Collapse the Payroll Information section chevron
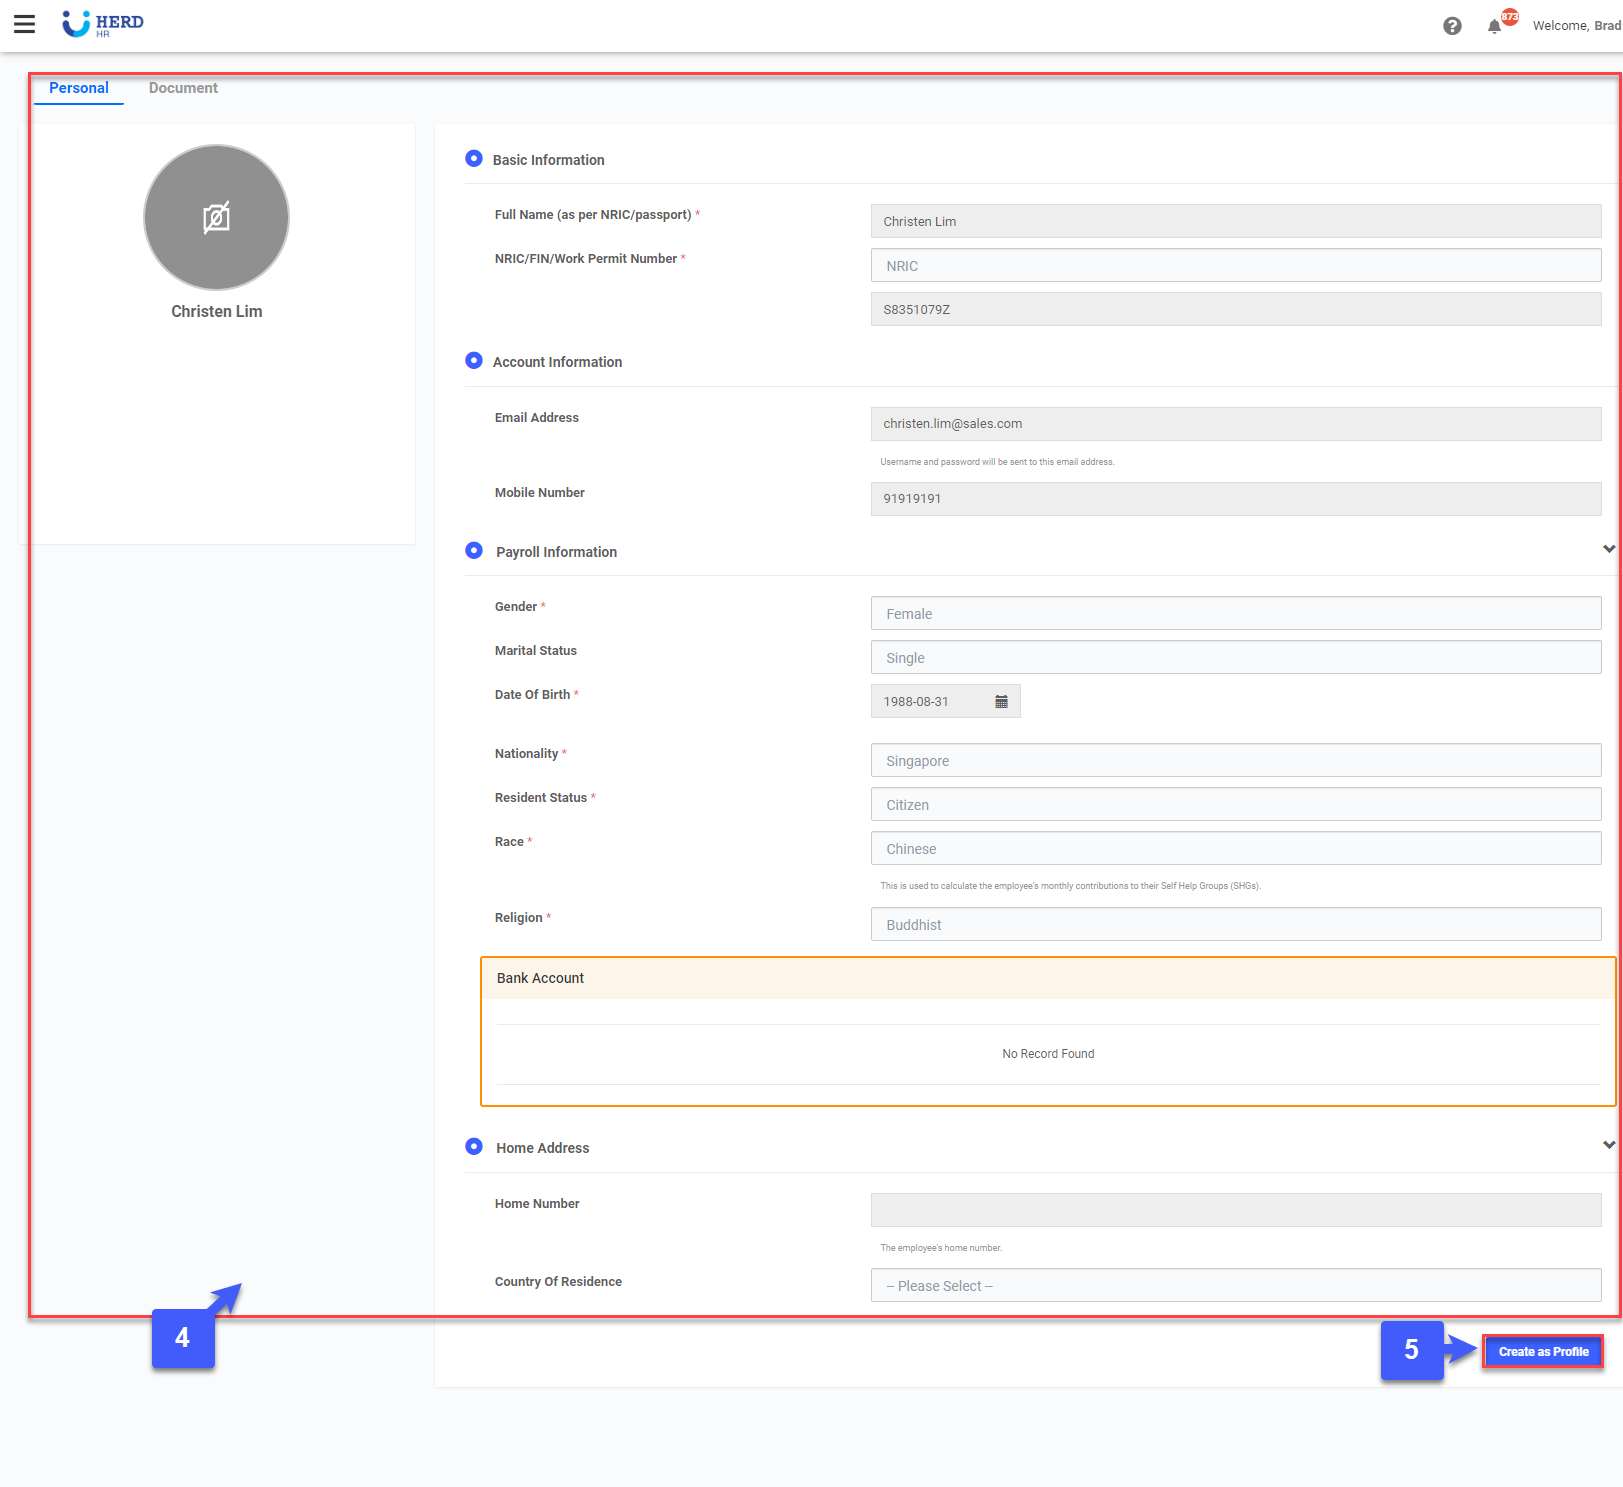1623x1487 pixels. [1608, 548]
